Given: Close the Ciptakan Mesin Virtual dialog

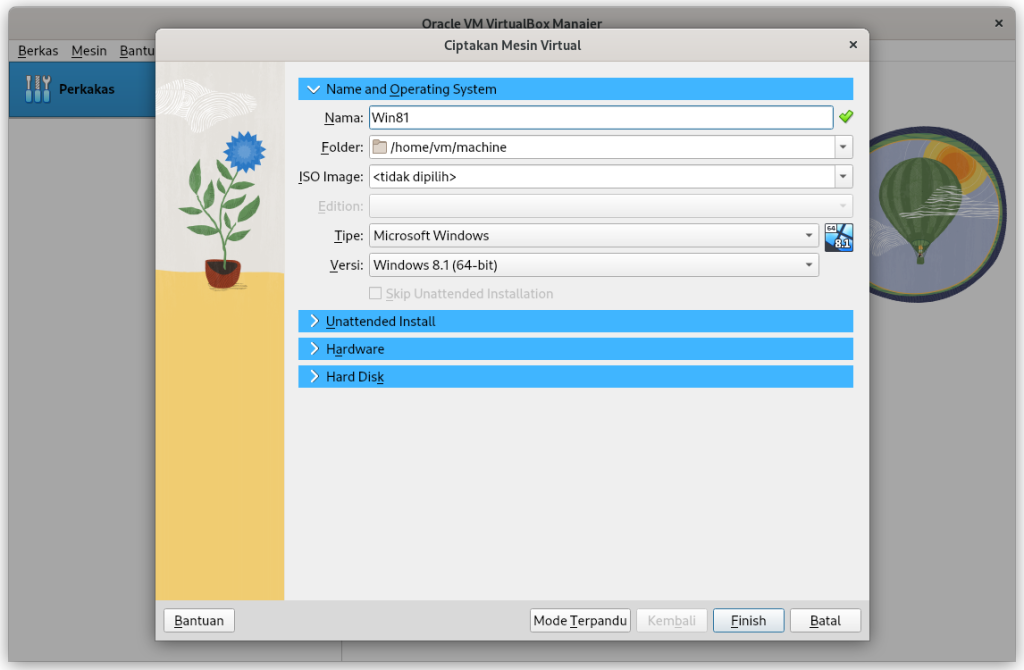Looking at the screenshot, I should point(852,45).
